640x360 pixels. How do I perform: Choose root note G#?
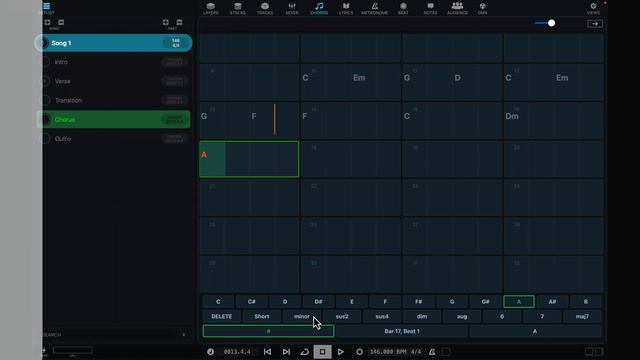[485, 302]
